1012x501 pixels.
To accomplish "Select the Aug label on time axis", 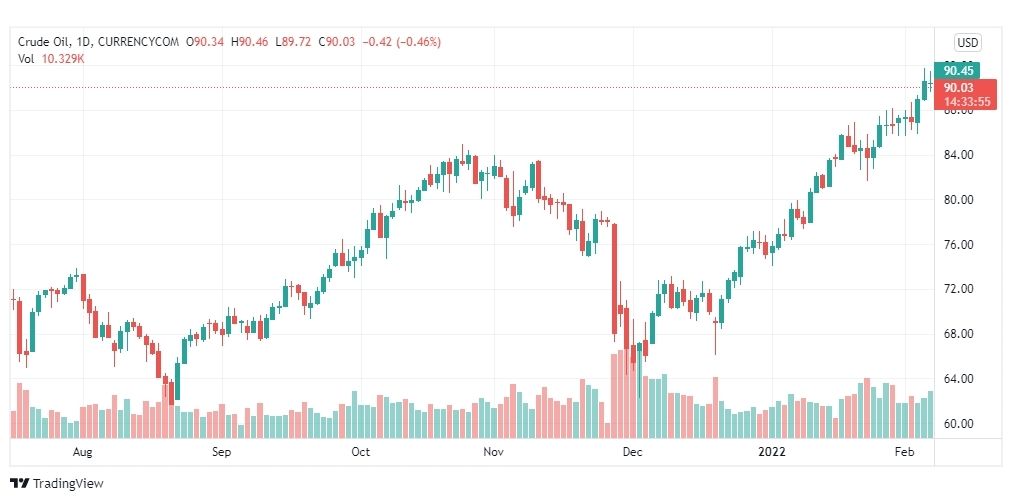I will (x=83, y=453).
